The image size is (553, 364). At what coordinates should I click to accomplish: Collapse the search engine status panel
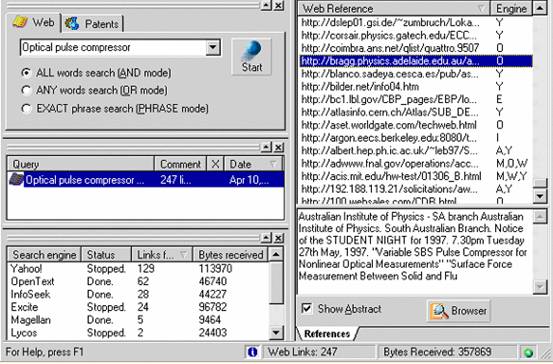pyautogui.click(x=266, y=238)
